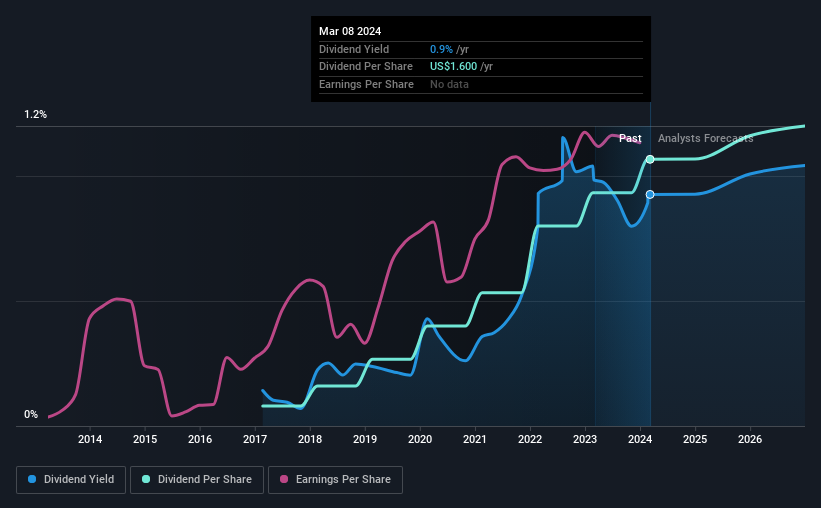The image size is (821, 508).
Task: Click the 2016 x-axis label
Action: point(200,439)
